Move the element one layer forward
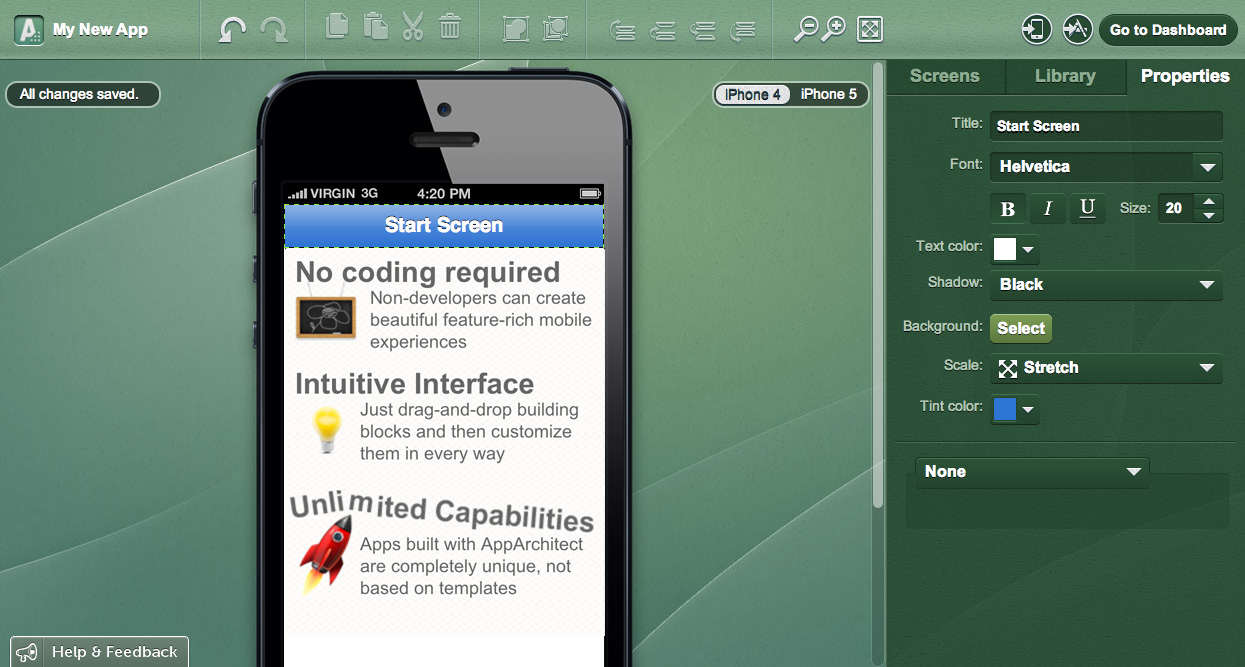The width and height of the screenshot is (1245, 667). tap(662, 30)
